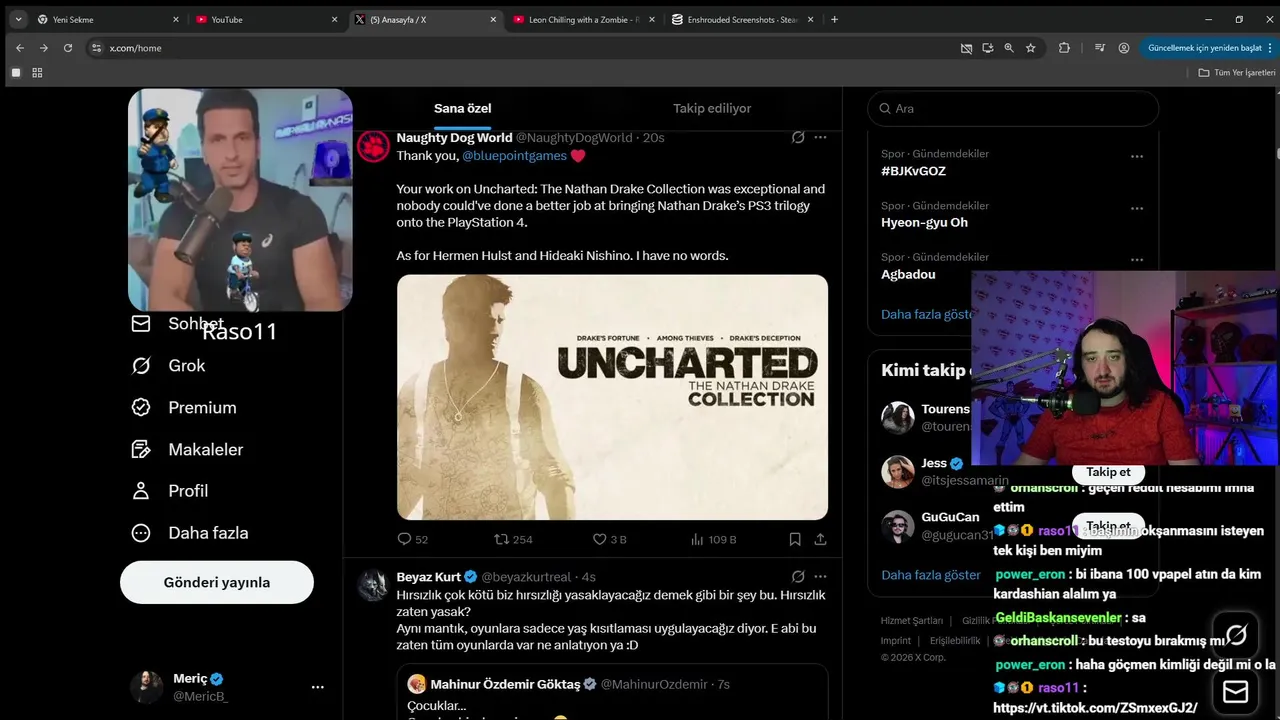Like the Naughty Dog World post
This screenshot has height=720, width=1280.
point(600,539)
